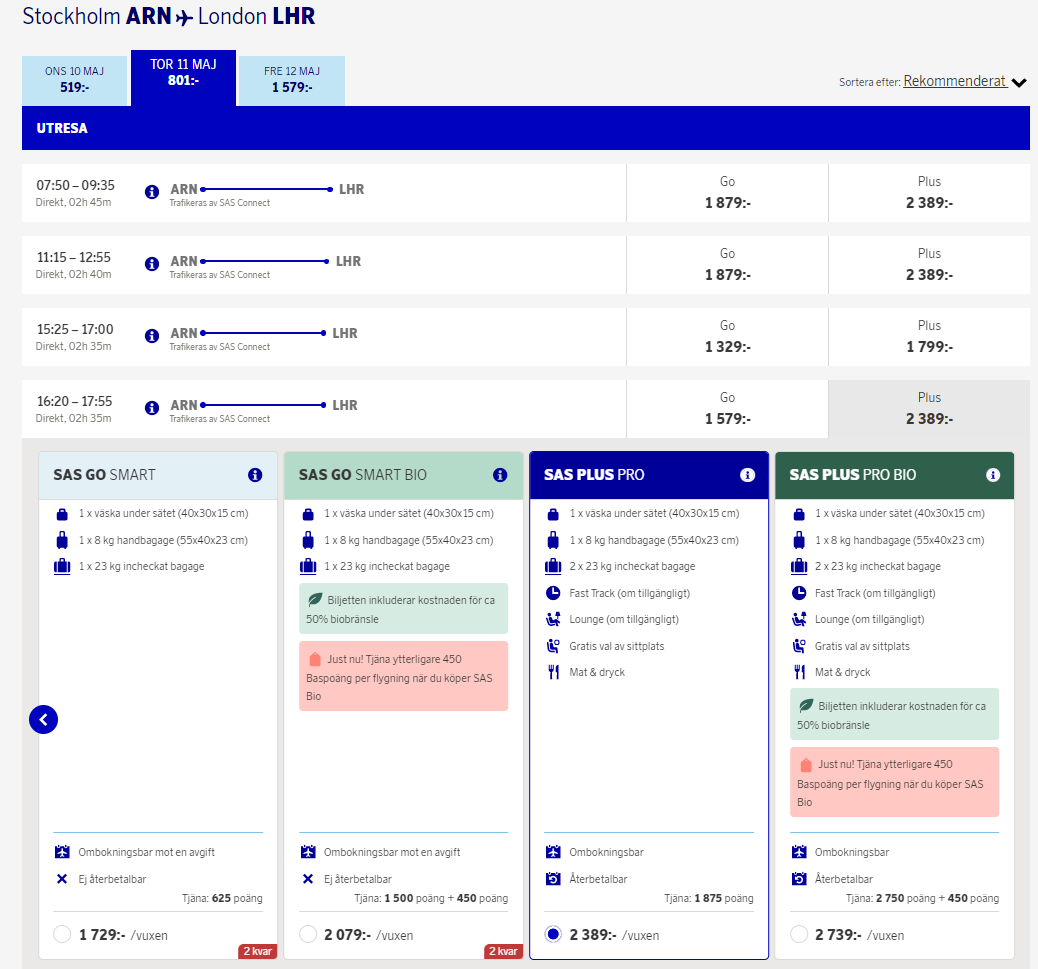Image resolution: width=1038 pixels, height=969 pixels.
Task: Open SAS Go Smart Bio info icon
Action: tap(500, 475)
